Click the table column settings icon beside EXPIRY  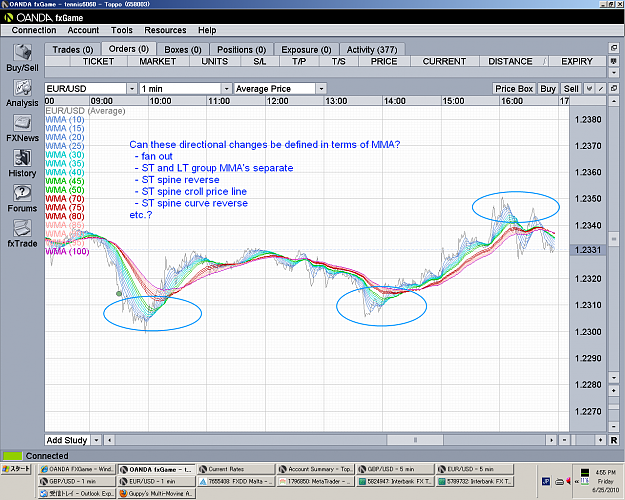point(614,61)
